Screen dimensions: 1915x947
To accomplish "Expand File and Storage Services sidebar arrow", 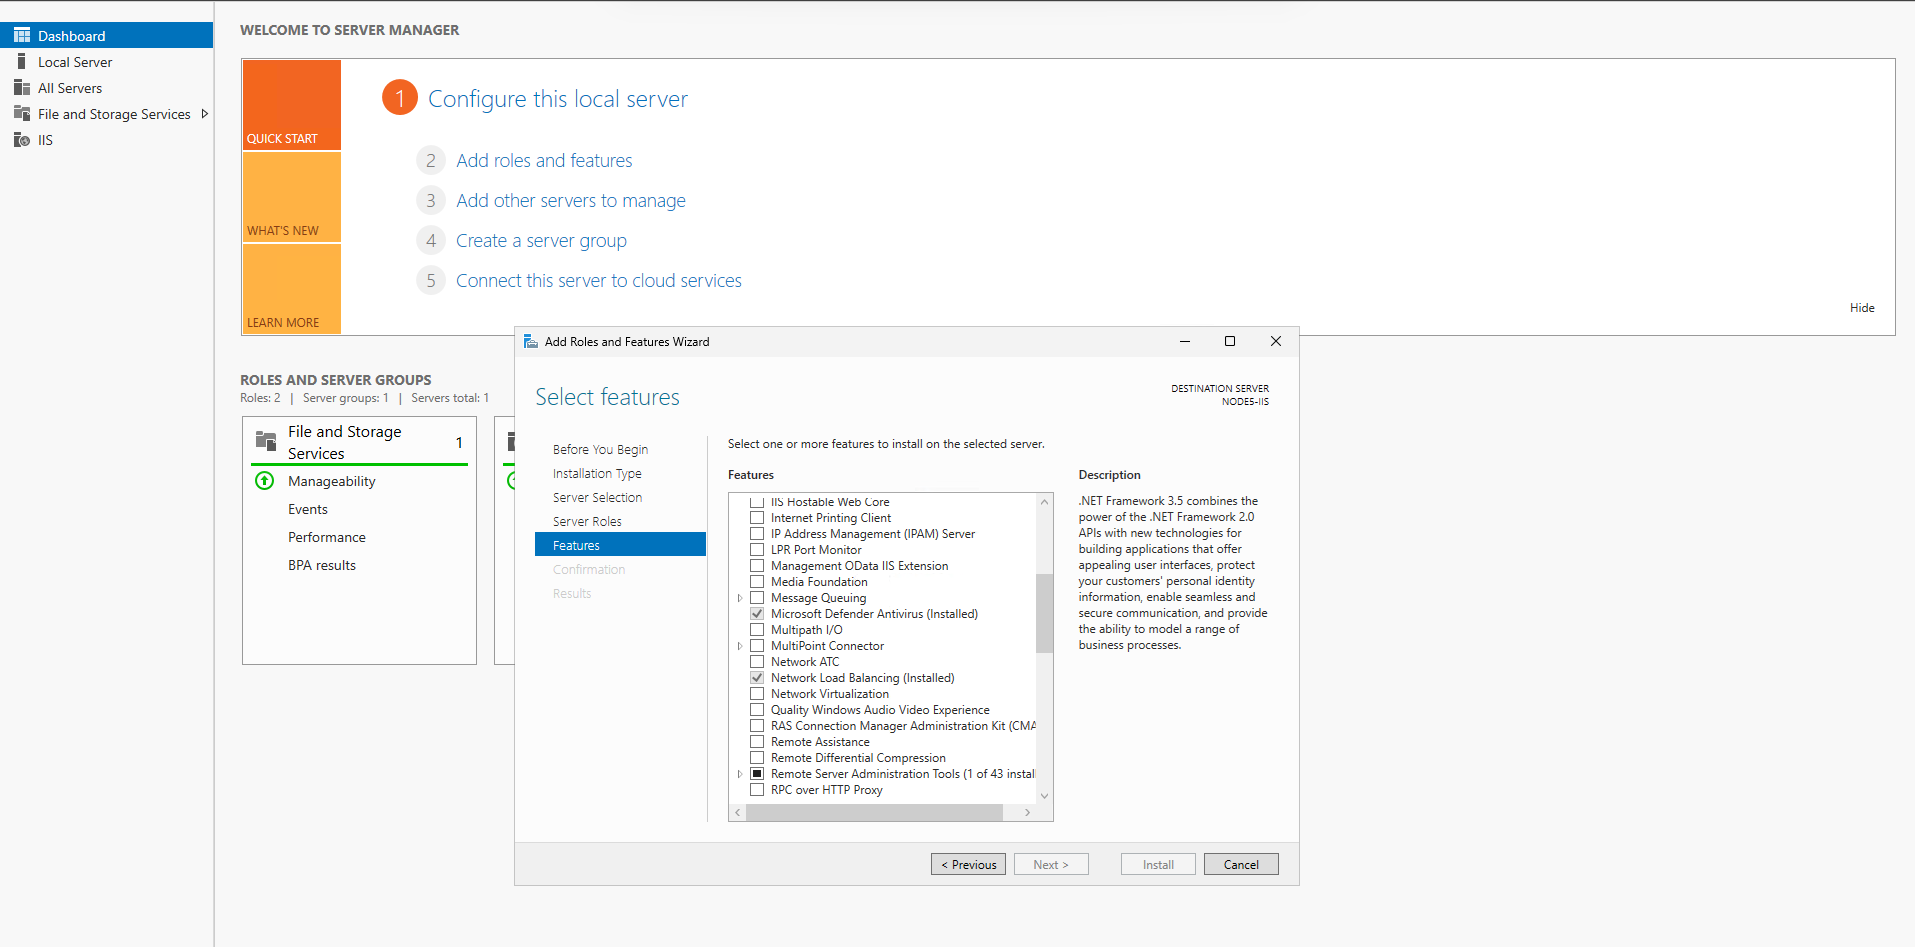I will coord(205,114).
